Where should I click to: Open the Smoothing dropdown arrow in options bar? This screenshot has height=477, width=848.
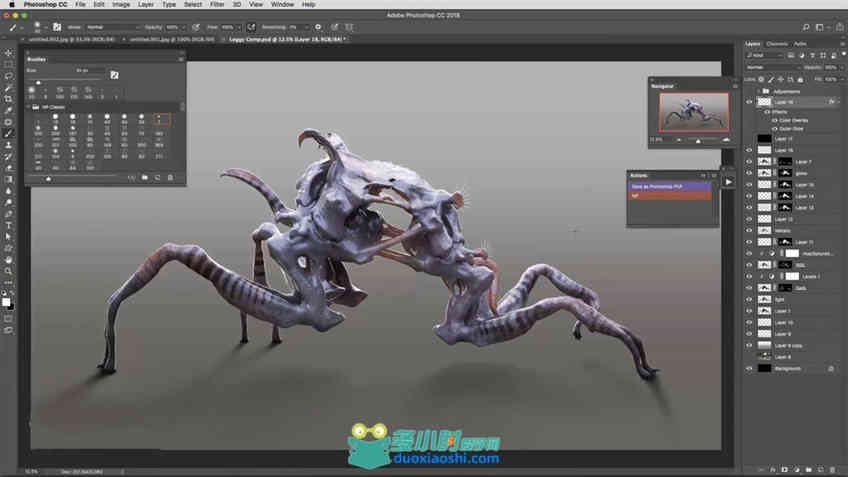pos(307,27)
